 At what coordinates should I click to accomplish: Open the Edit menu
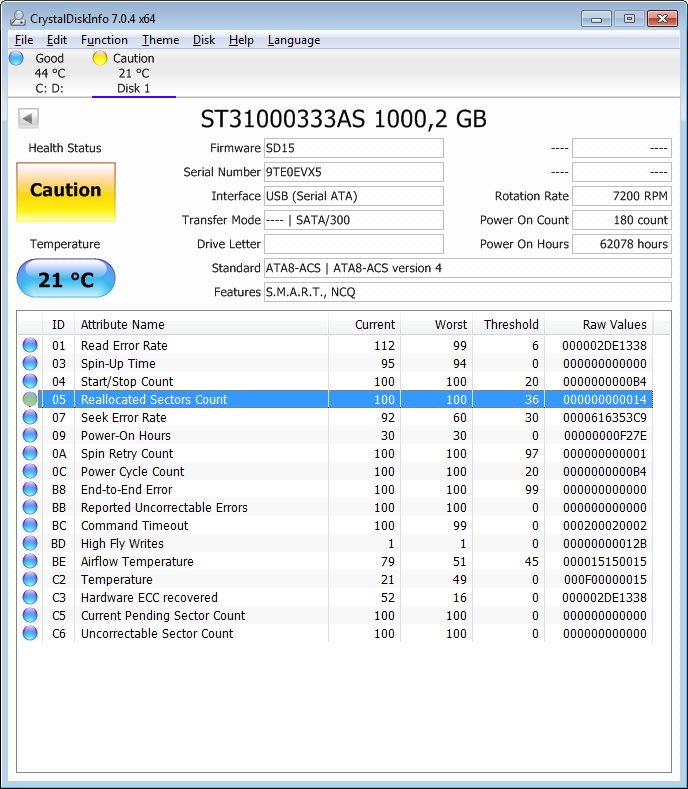point(57,40)
